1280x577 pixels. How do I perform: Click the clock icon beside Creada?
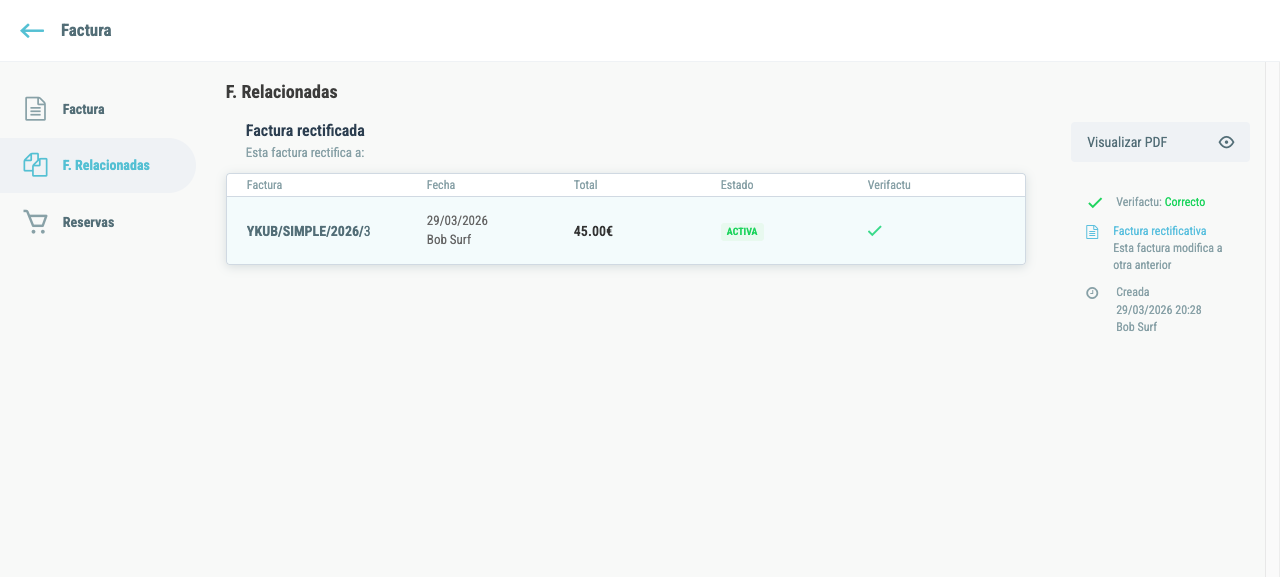pyautogui.click(x=1092, y=293)
